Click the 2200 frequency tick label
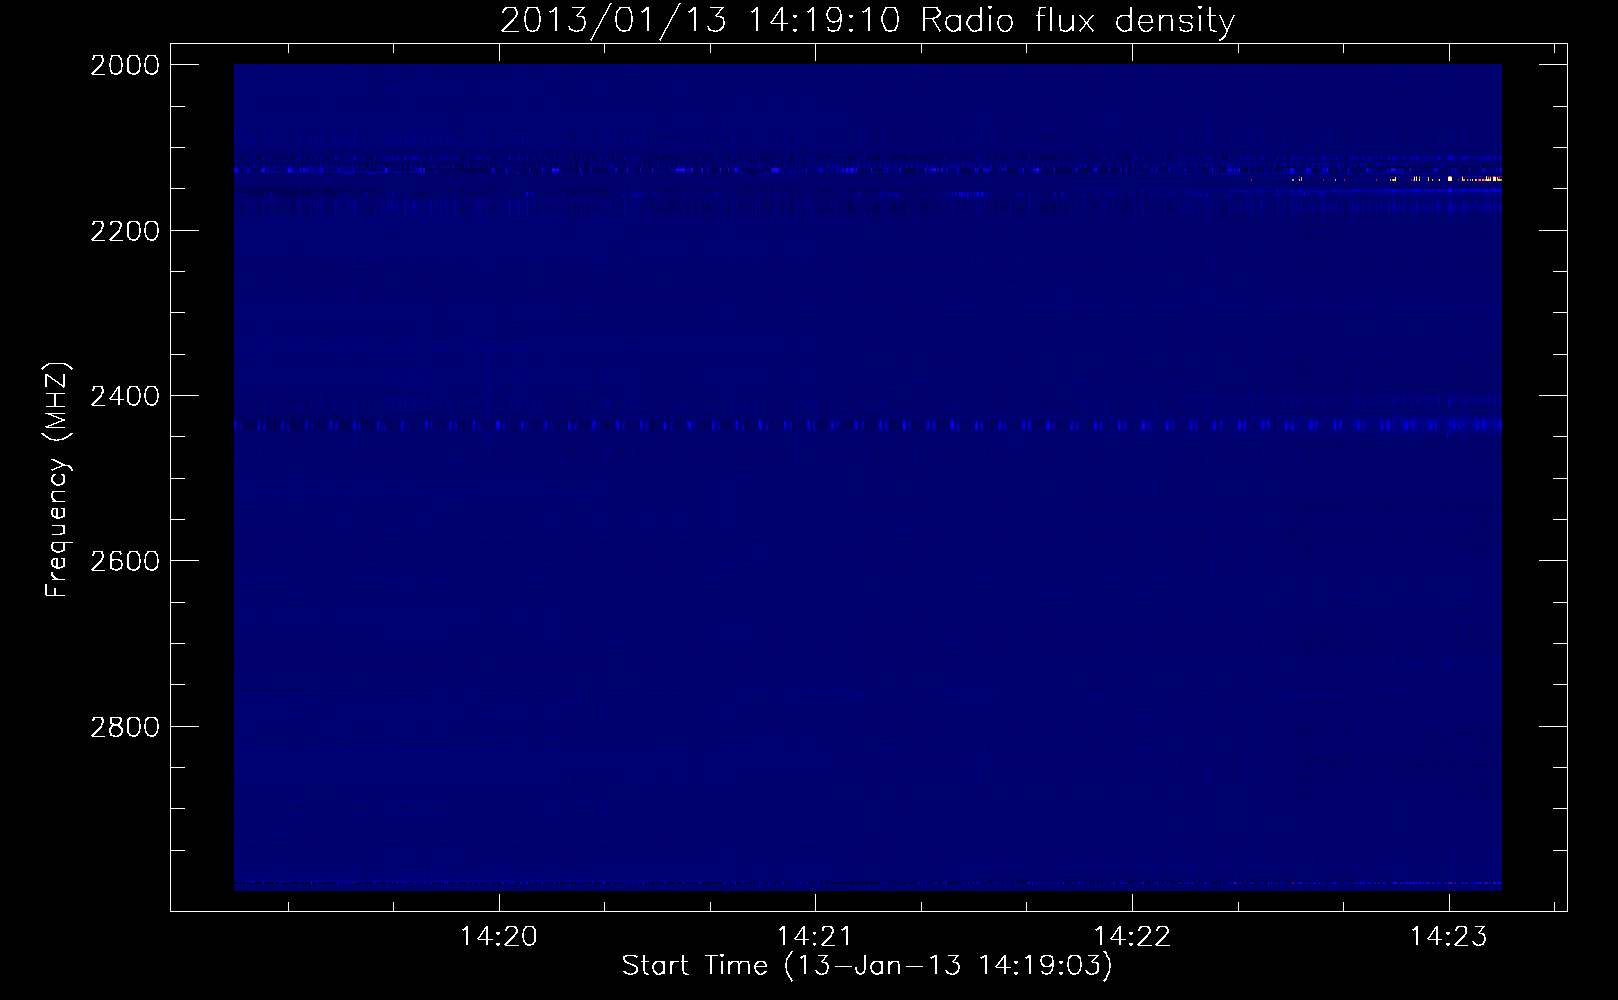This screenshot has height=1000, width=1618. pyautogui.click(x=125, y=231)
